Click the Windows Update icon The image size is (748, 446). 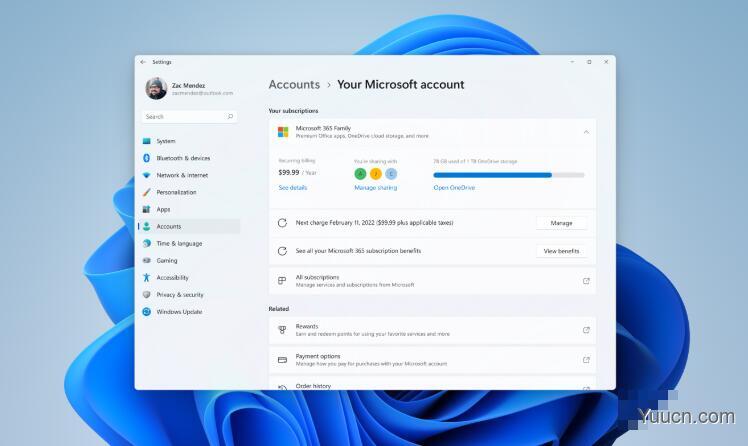[146, 311]
